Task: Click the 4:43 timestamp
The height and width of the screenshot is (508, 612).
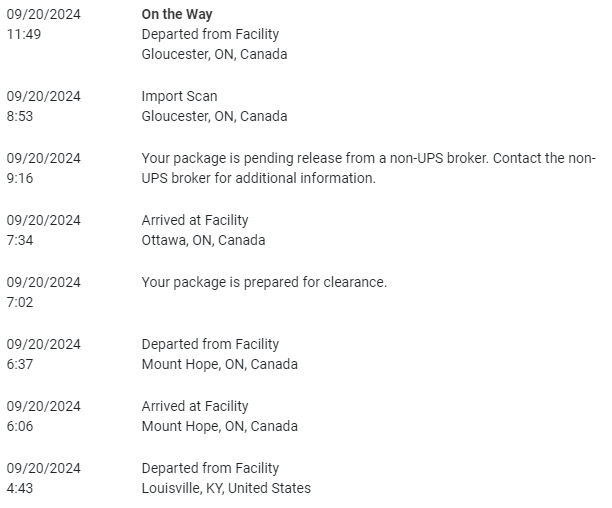Action: tap(20, 488)
